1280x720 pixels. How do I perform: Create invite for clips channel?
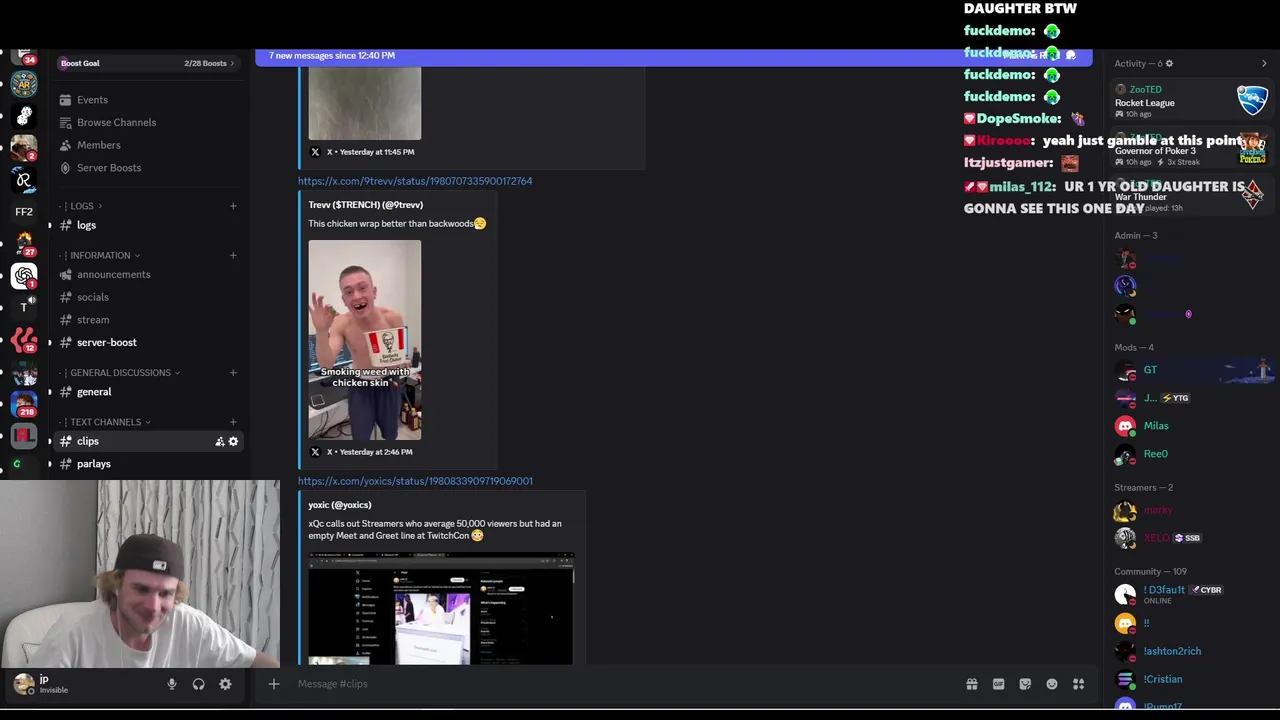tap(220, 442)
